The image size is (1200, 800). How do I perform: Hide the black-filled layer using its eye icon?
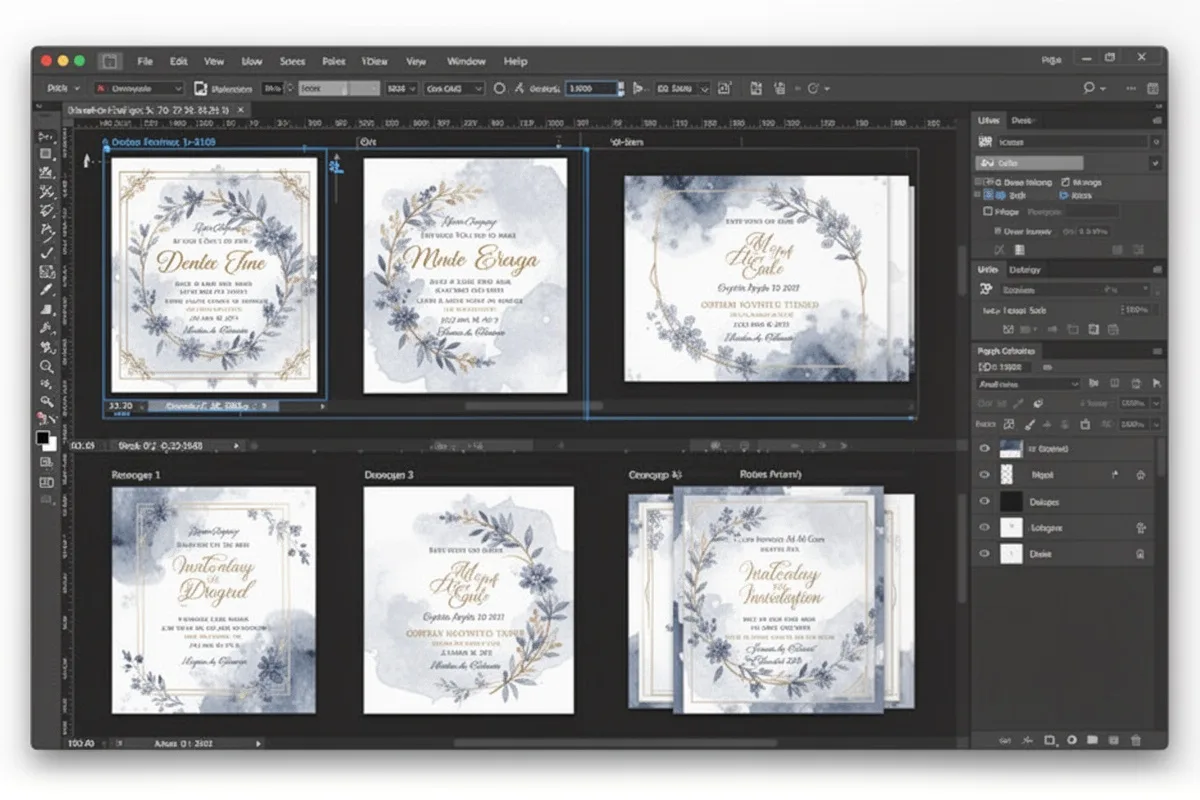click(985, 500)
